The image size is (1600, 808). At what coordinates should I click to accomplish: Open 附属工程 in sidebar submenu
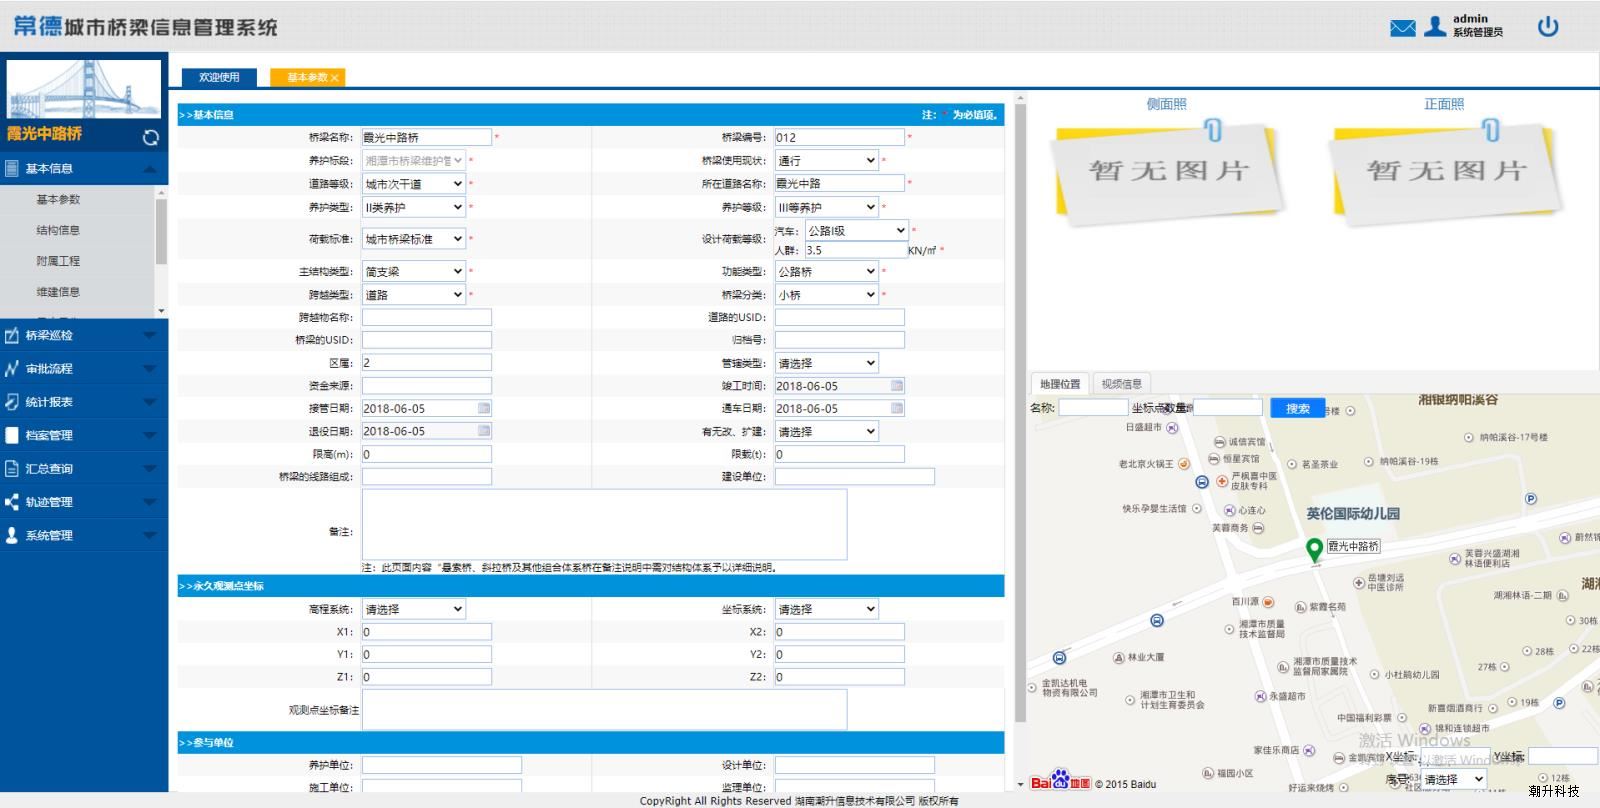[x=58, y=261]
